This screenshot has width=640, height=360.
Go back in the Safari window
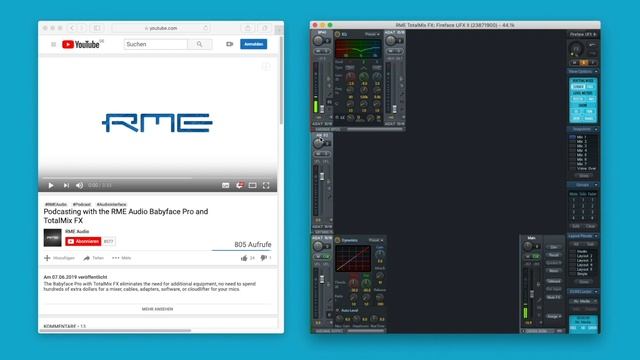[72, 28]
